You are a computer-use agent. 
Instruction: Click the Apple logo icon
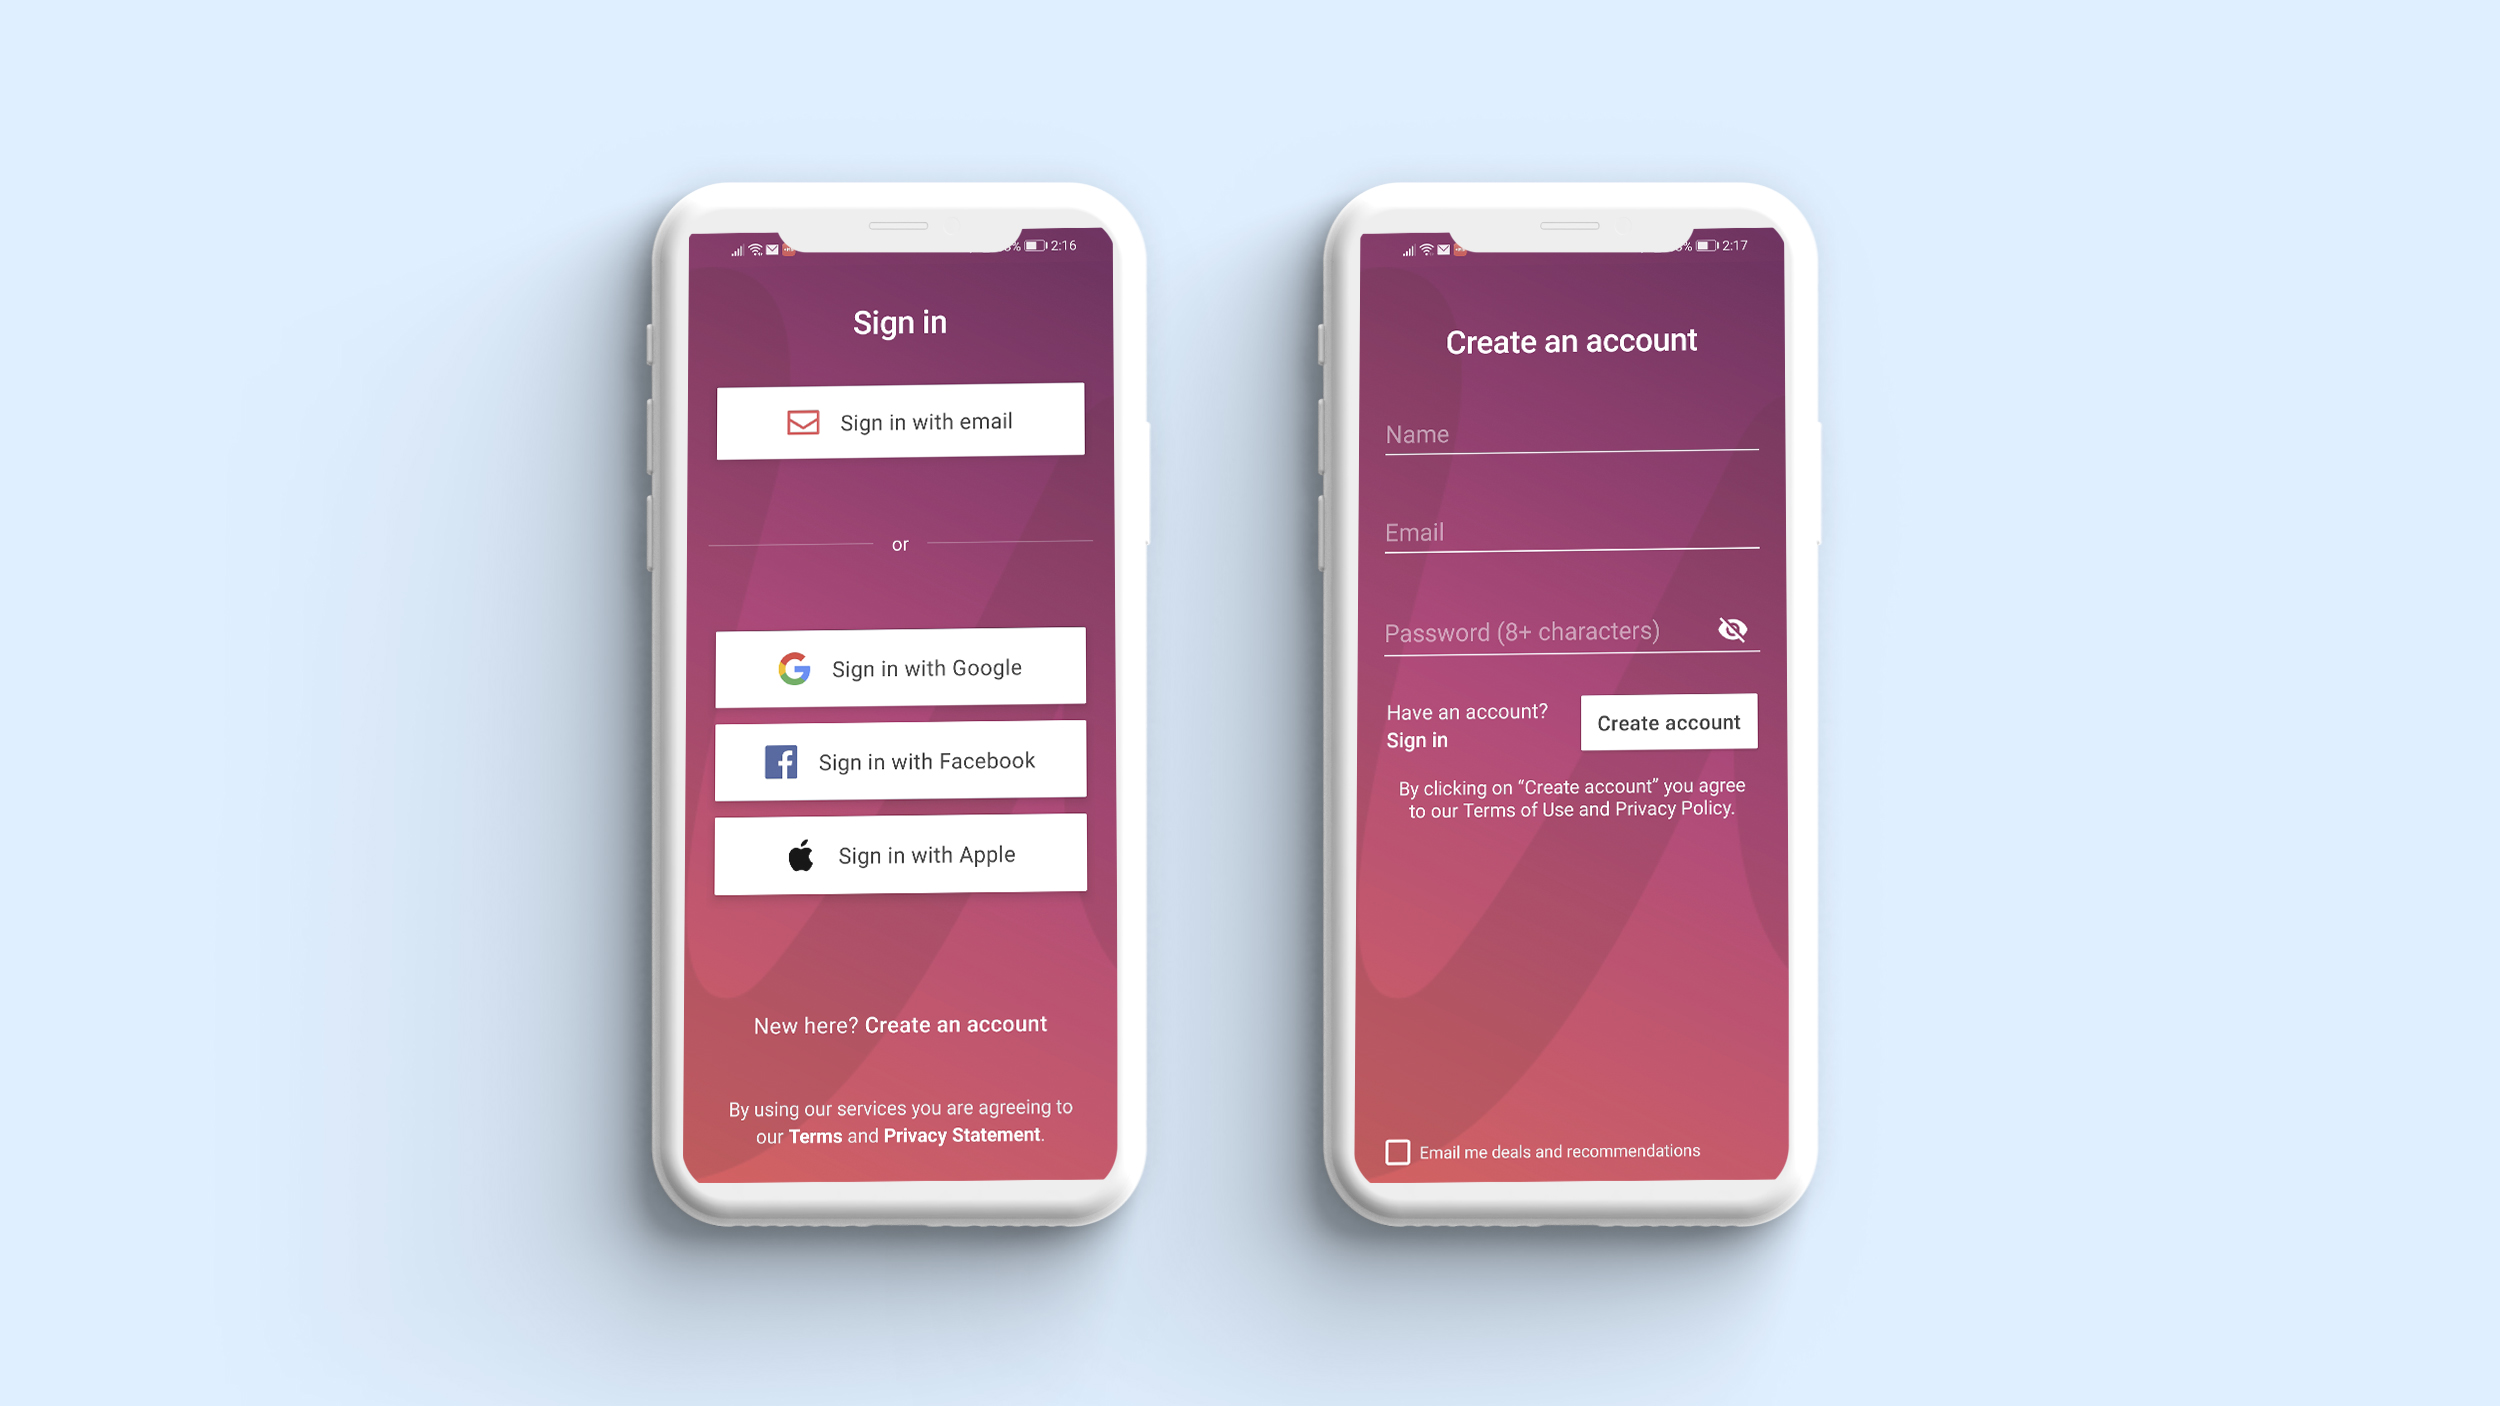coord(798,855)
